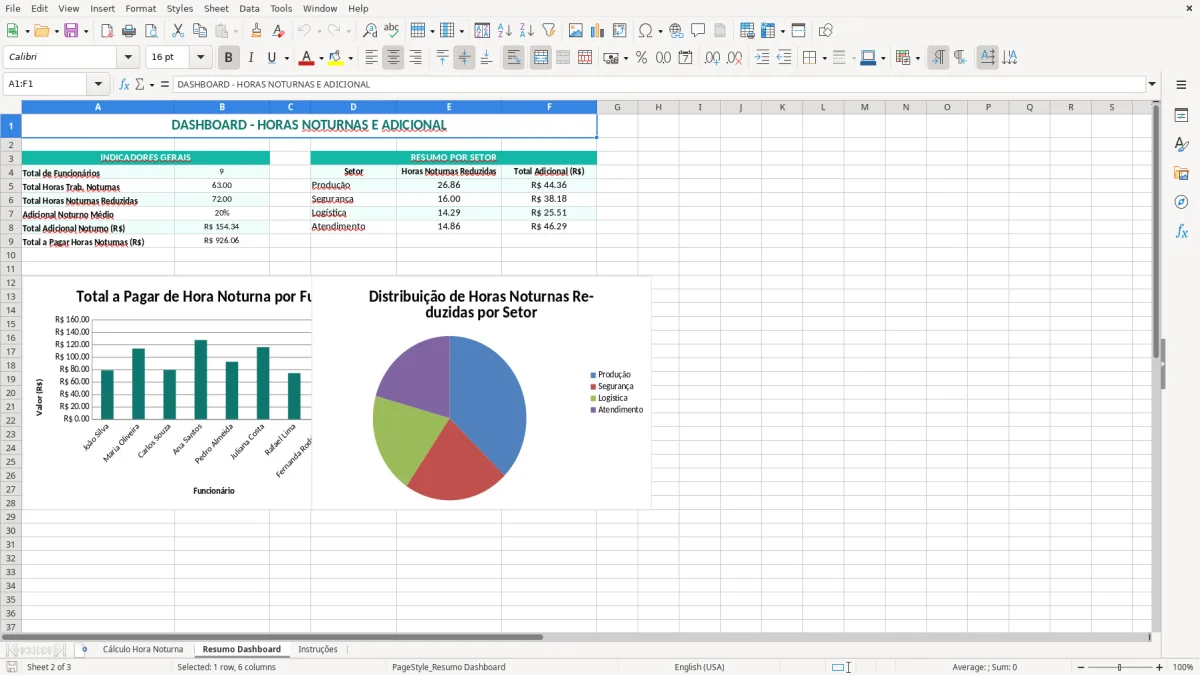1200x675 pixels.
Task: Toggle Print Preview icon
Action: click(x=150, y=31)
